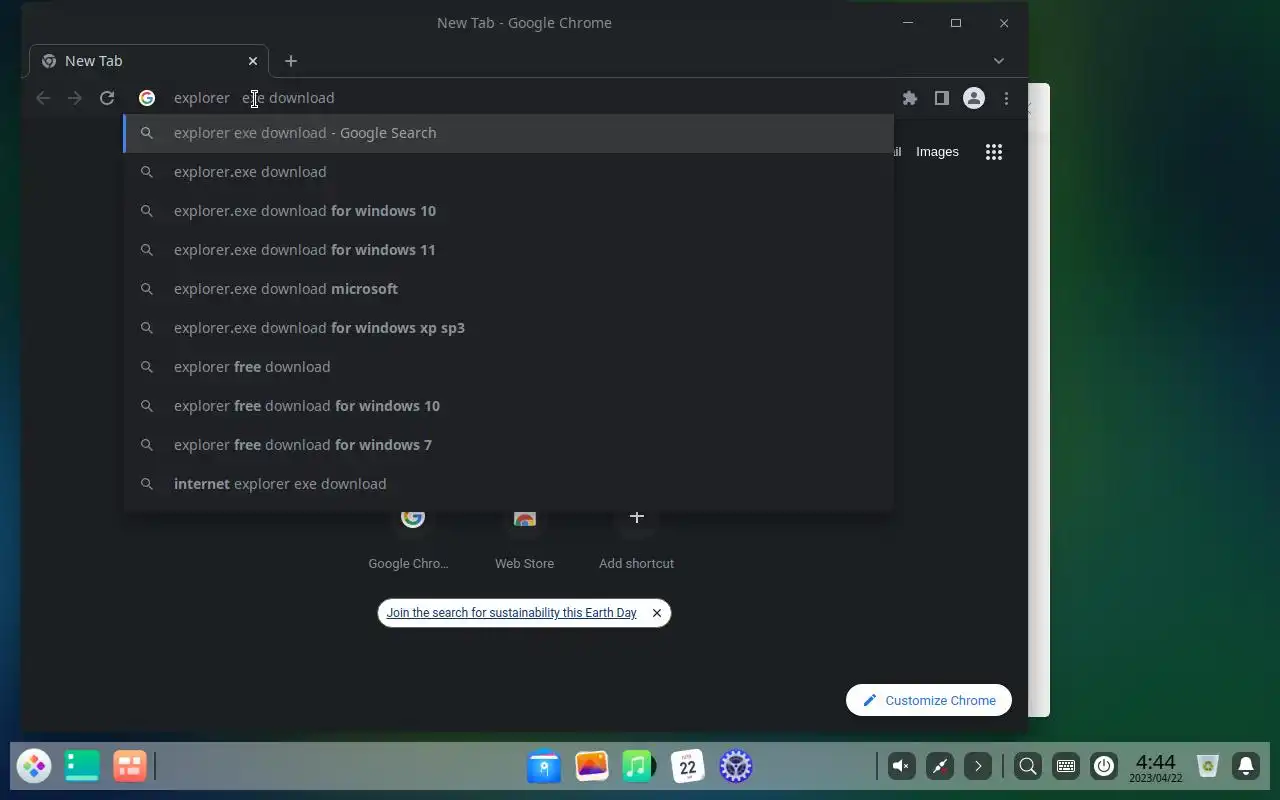Click the back navigation arrow

pos(43,98)
